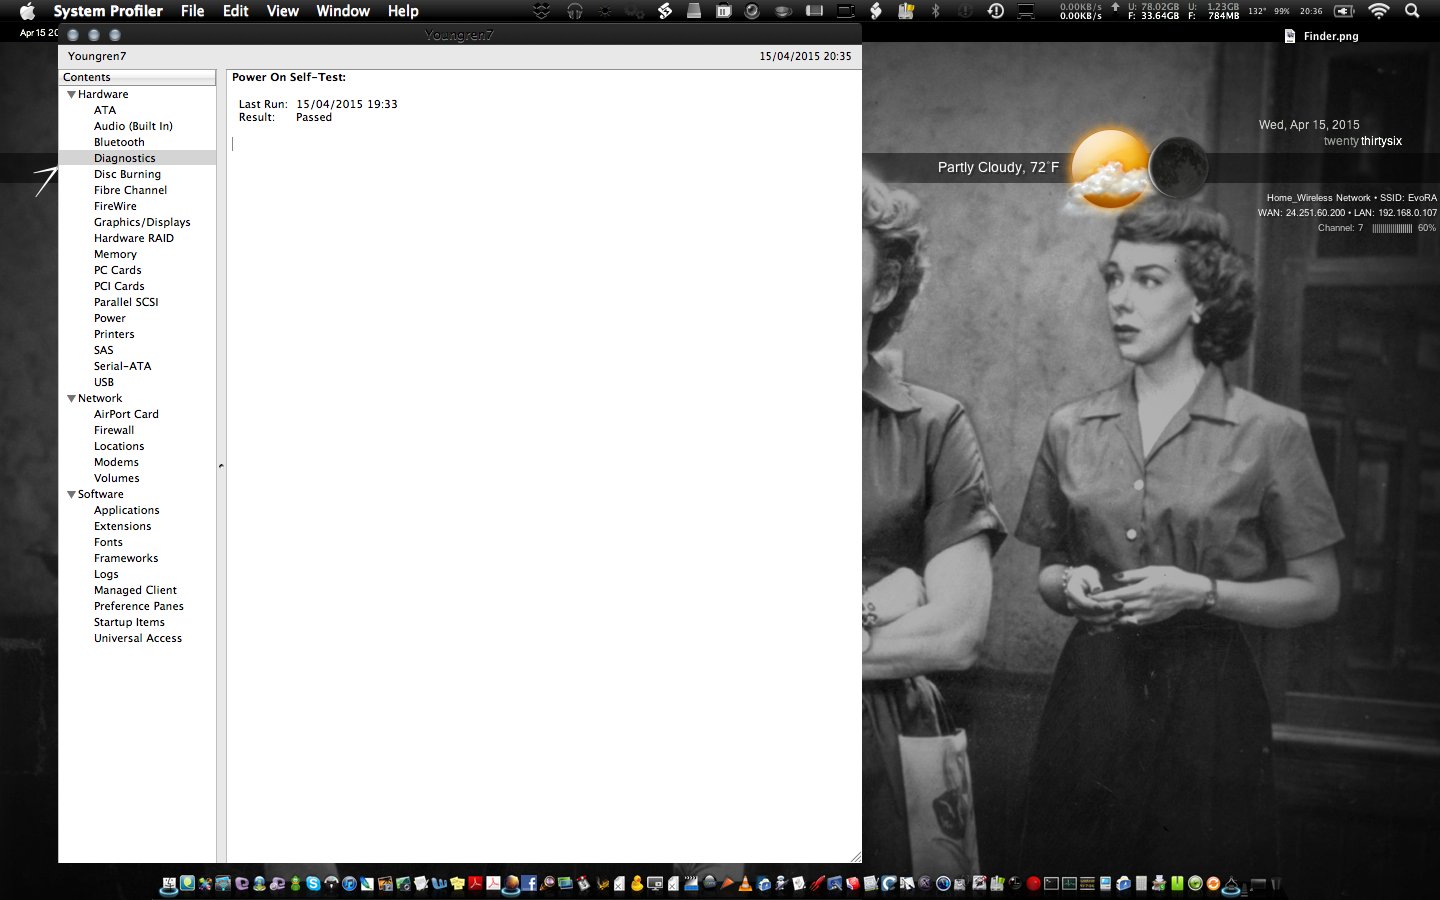Screen dimensions: 1440x900
Task: Click the Facebook icon in the Dock
Action: click(x=529, y=883)
